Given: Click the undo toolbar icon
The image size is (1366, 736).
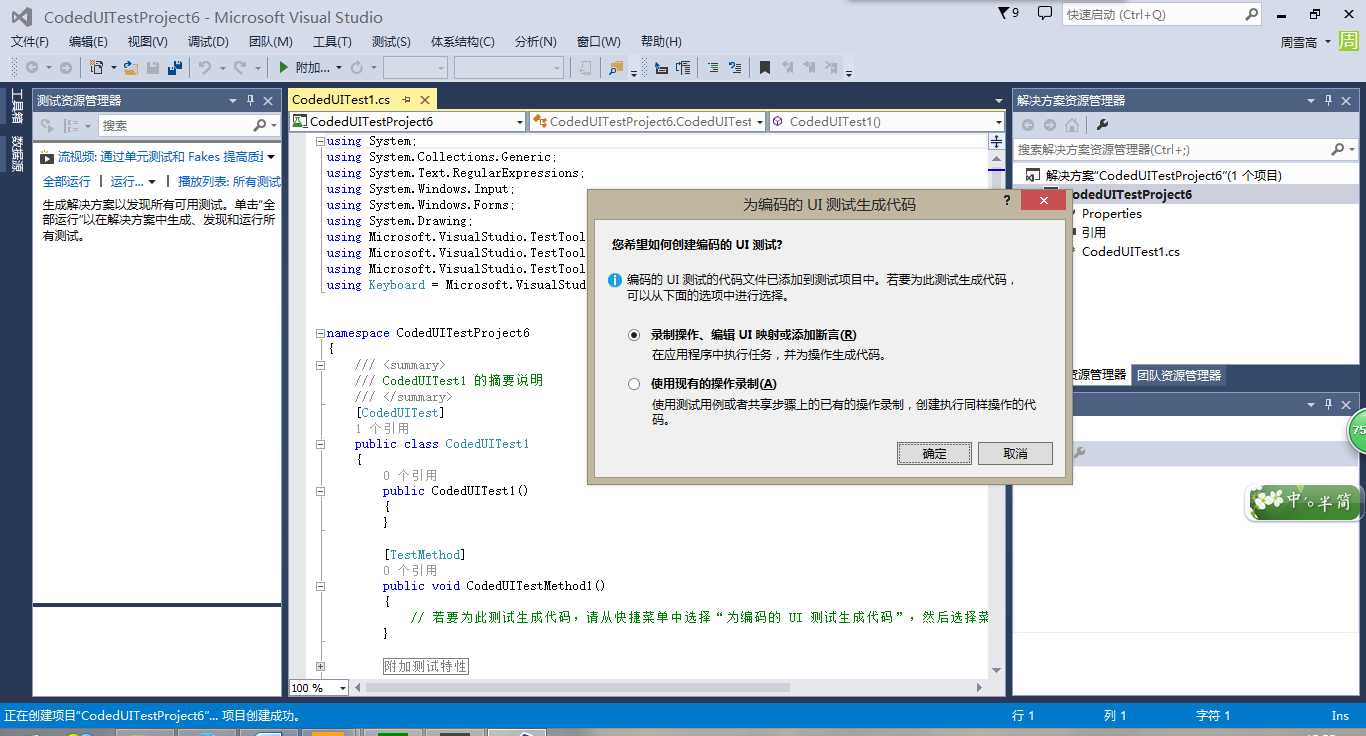Looking at the screenshot, I should coord(205,68).
